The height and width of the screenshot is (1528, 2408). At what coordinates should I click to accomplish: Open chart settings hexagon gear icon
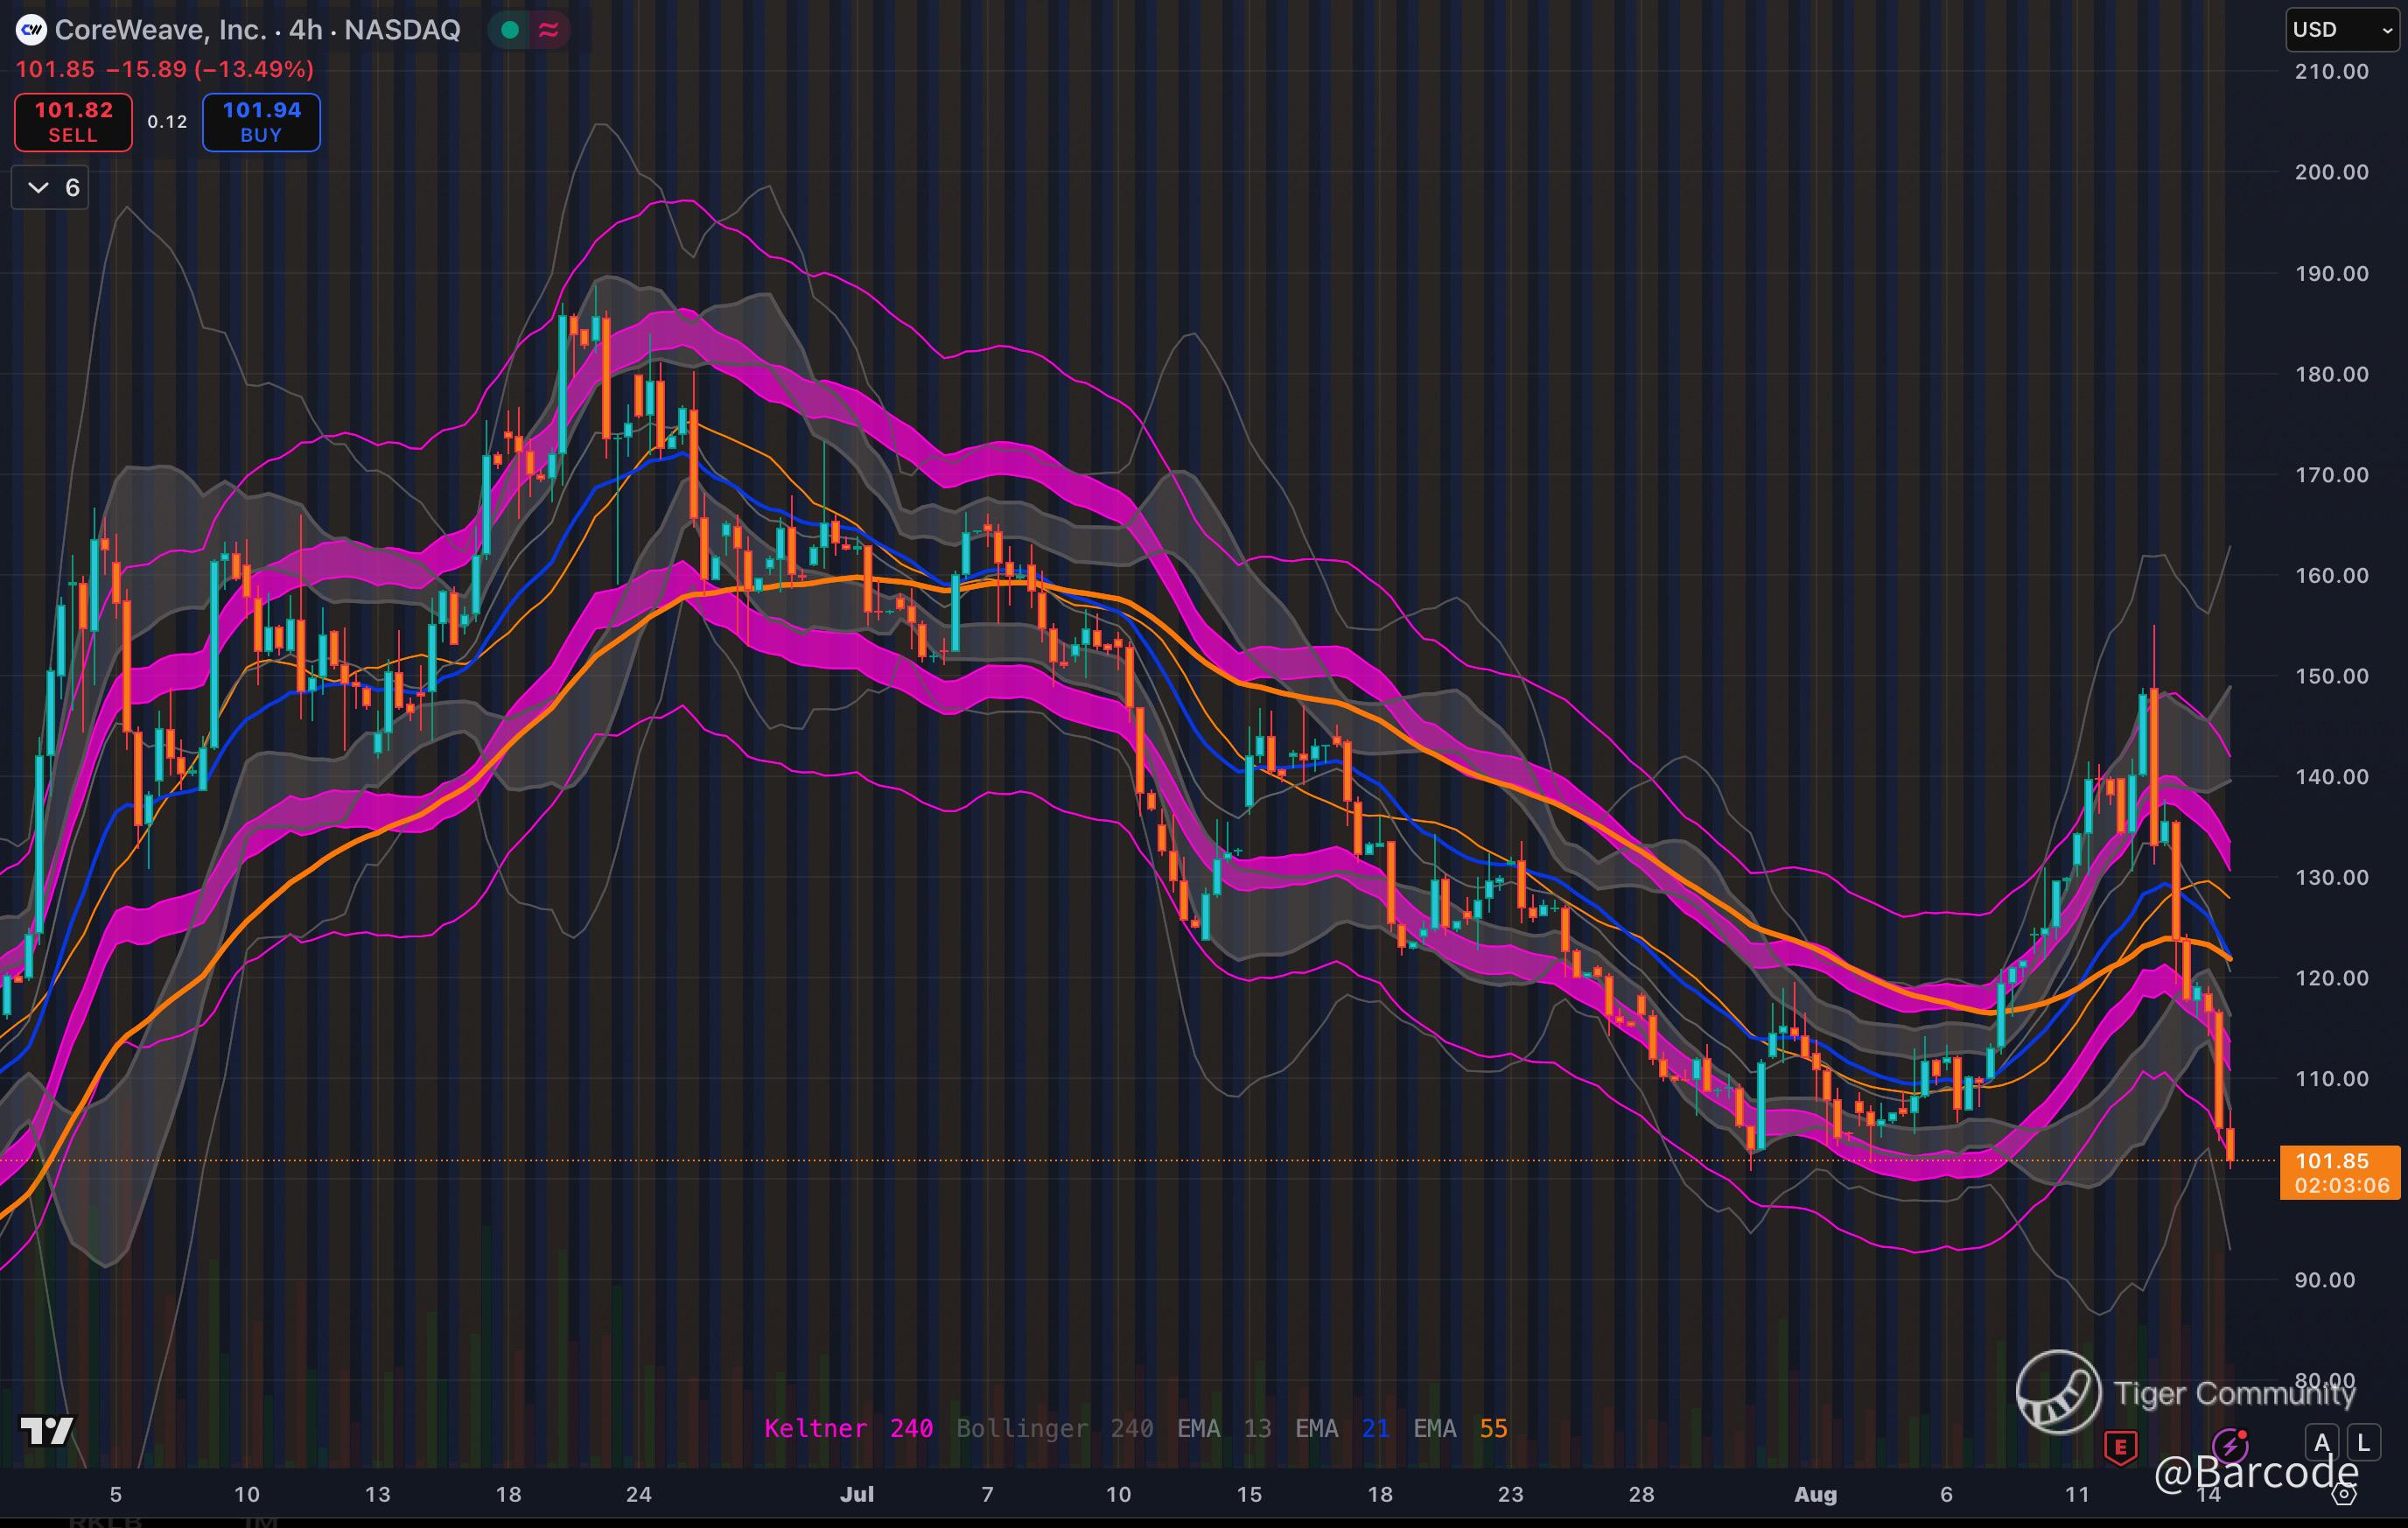pos(2344,1494)
